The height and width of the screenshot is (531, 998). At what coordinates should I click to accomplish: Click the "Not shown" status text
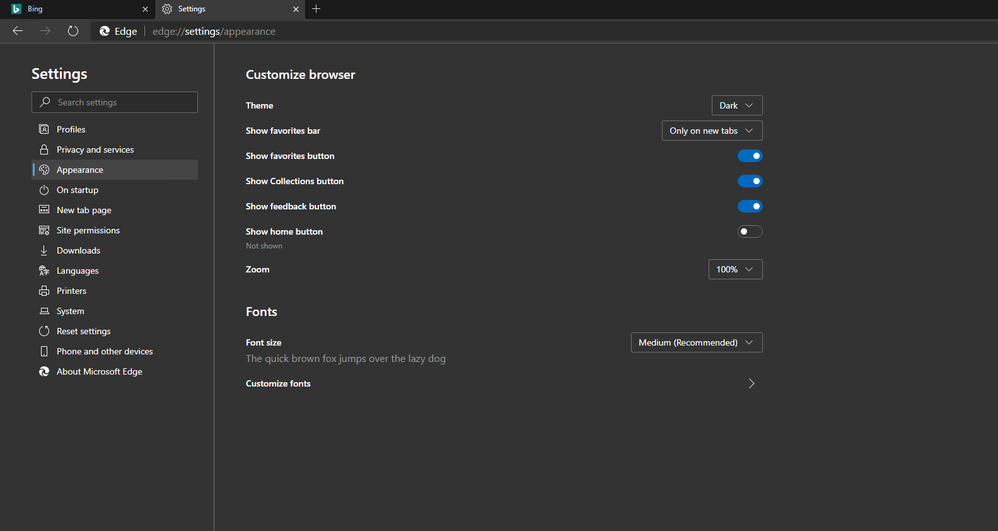click(x=264, y=246)
